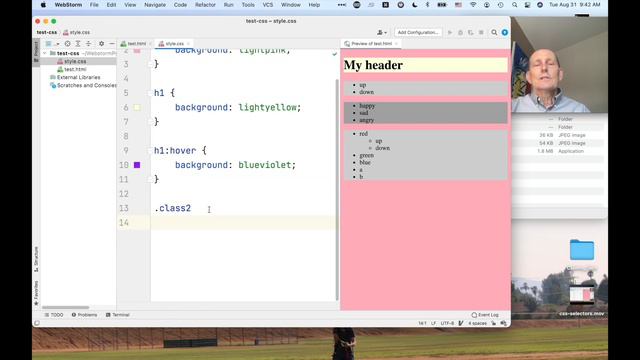
Task: Click fold end marker on line 7
Action: (150, 122)
